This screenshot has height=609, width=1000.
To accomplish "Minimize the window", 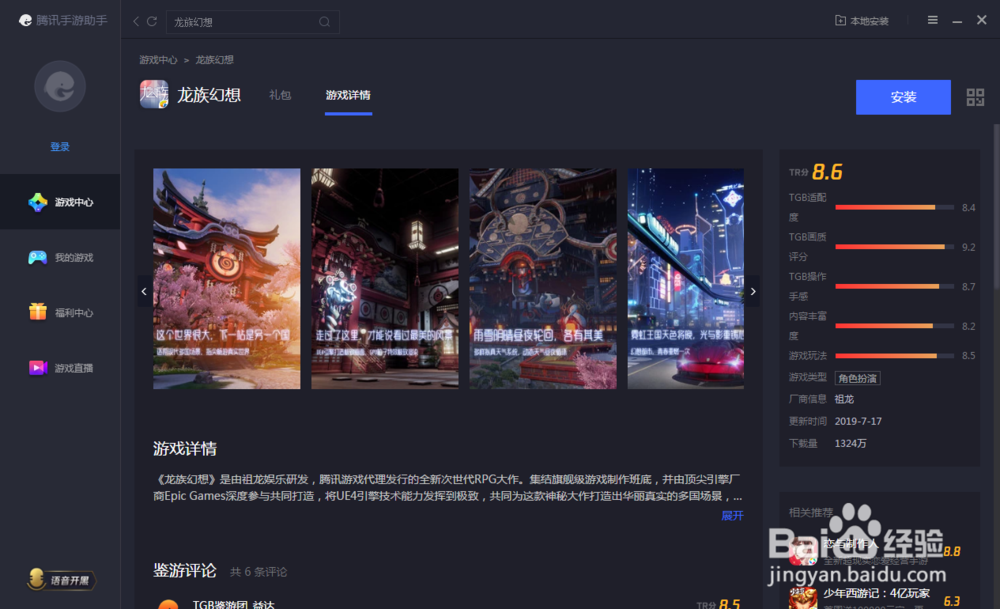I will 957,21.
